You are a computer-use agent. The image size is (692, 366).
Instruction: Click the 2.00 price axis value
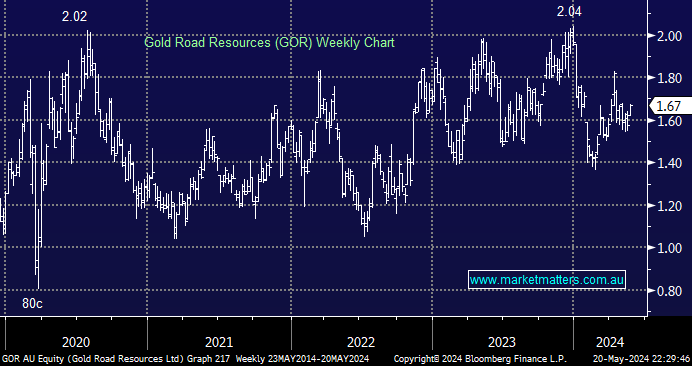pyautogui.click(x=669, y=36)
